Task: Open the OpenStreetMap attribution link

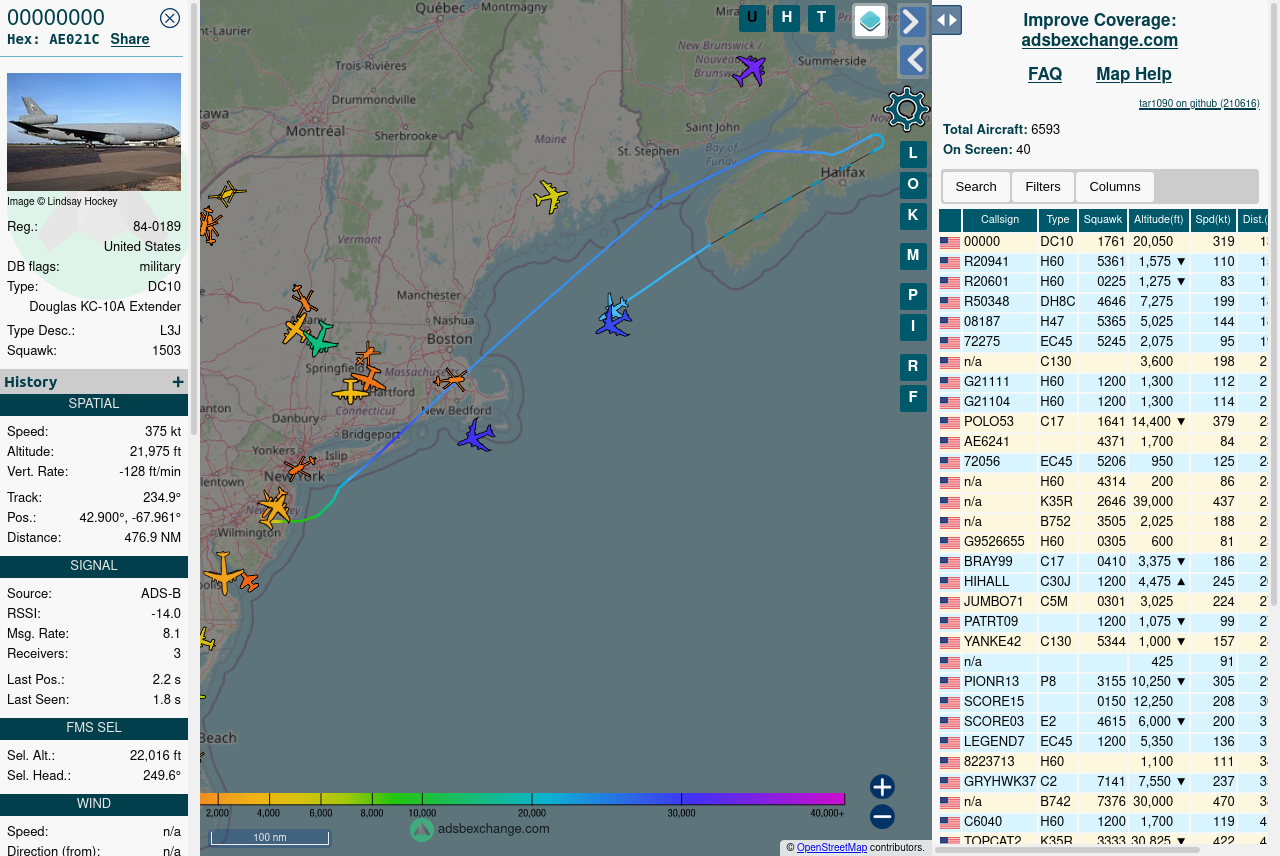Action: click(832, 848)
